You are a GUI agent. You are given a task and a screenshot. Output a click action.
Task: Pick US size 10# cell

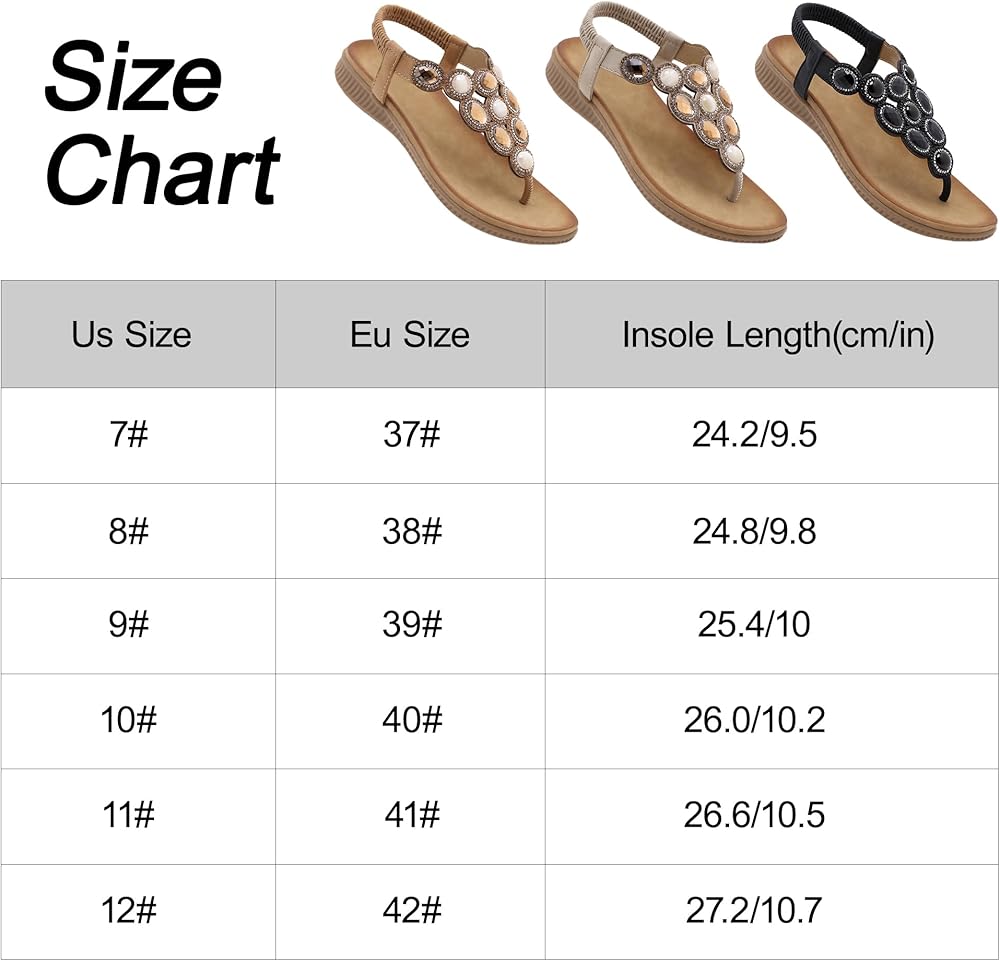pyautogui.click(x=129, y=720)
